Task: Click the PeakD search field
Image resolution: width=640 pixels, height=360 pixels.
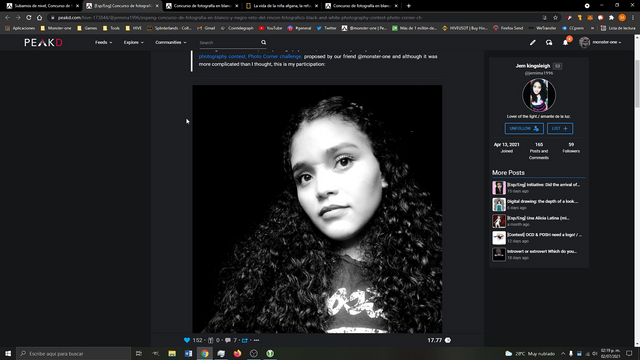Action: [229, 42]
